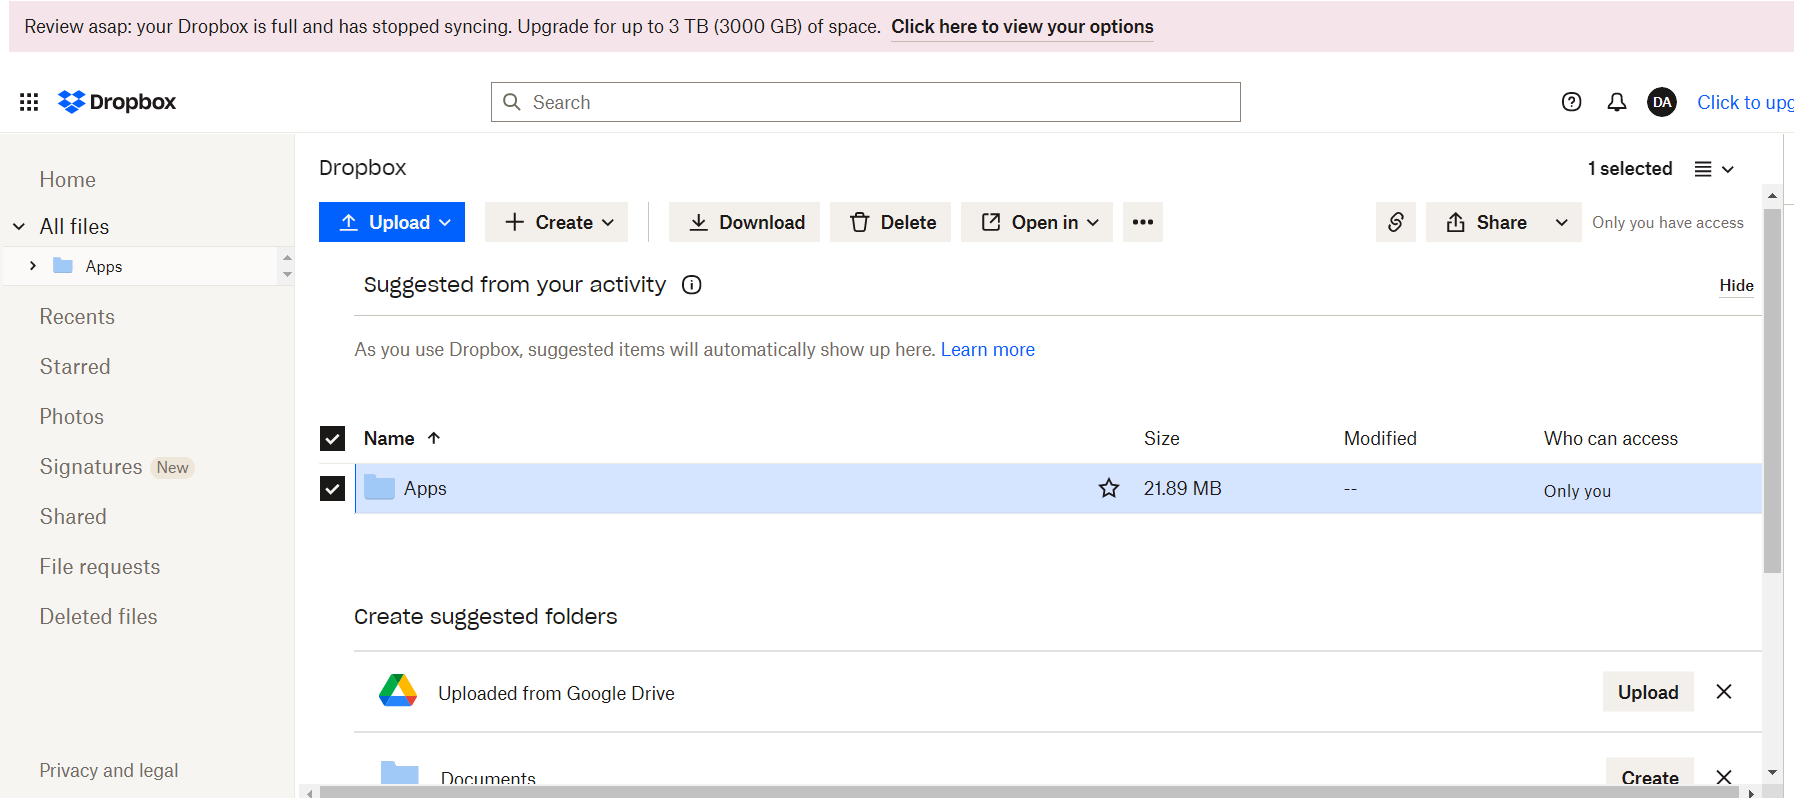
Task: Deselect the Apps folder row checkbox
Action: pos(332,489)
